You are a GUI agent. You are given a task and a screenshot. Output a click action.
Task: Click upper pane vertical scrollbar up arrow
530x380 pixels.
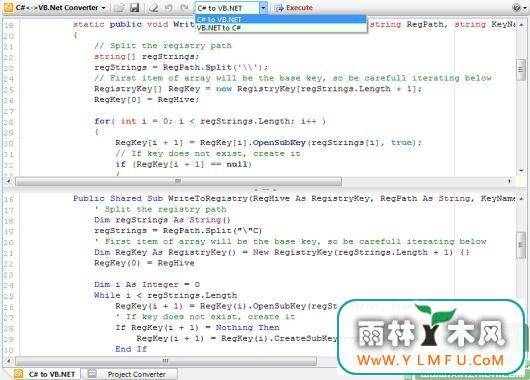(x=521, y=24)
